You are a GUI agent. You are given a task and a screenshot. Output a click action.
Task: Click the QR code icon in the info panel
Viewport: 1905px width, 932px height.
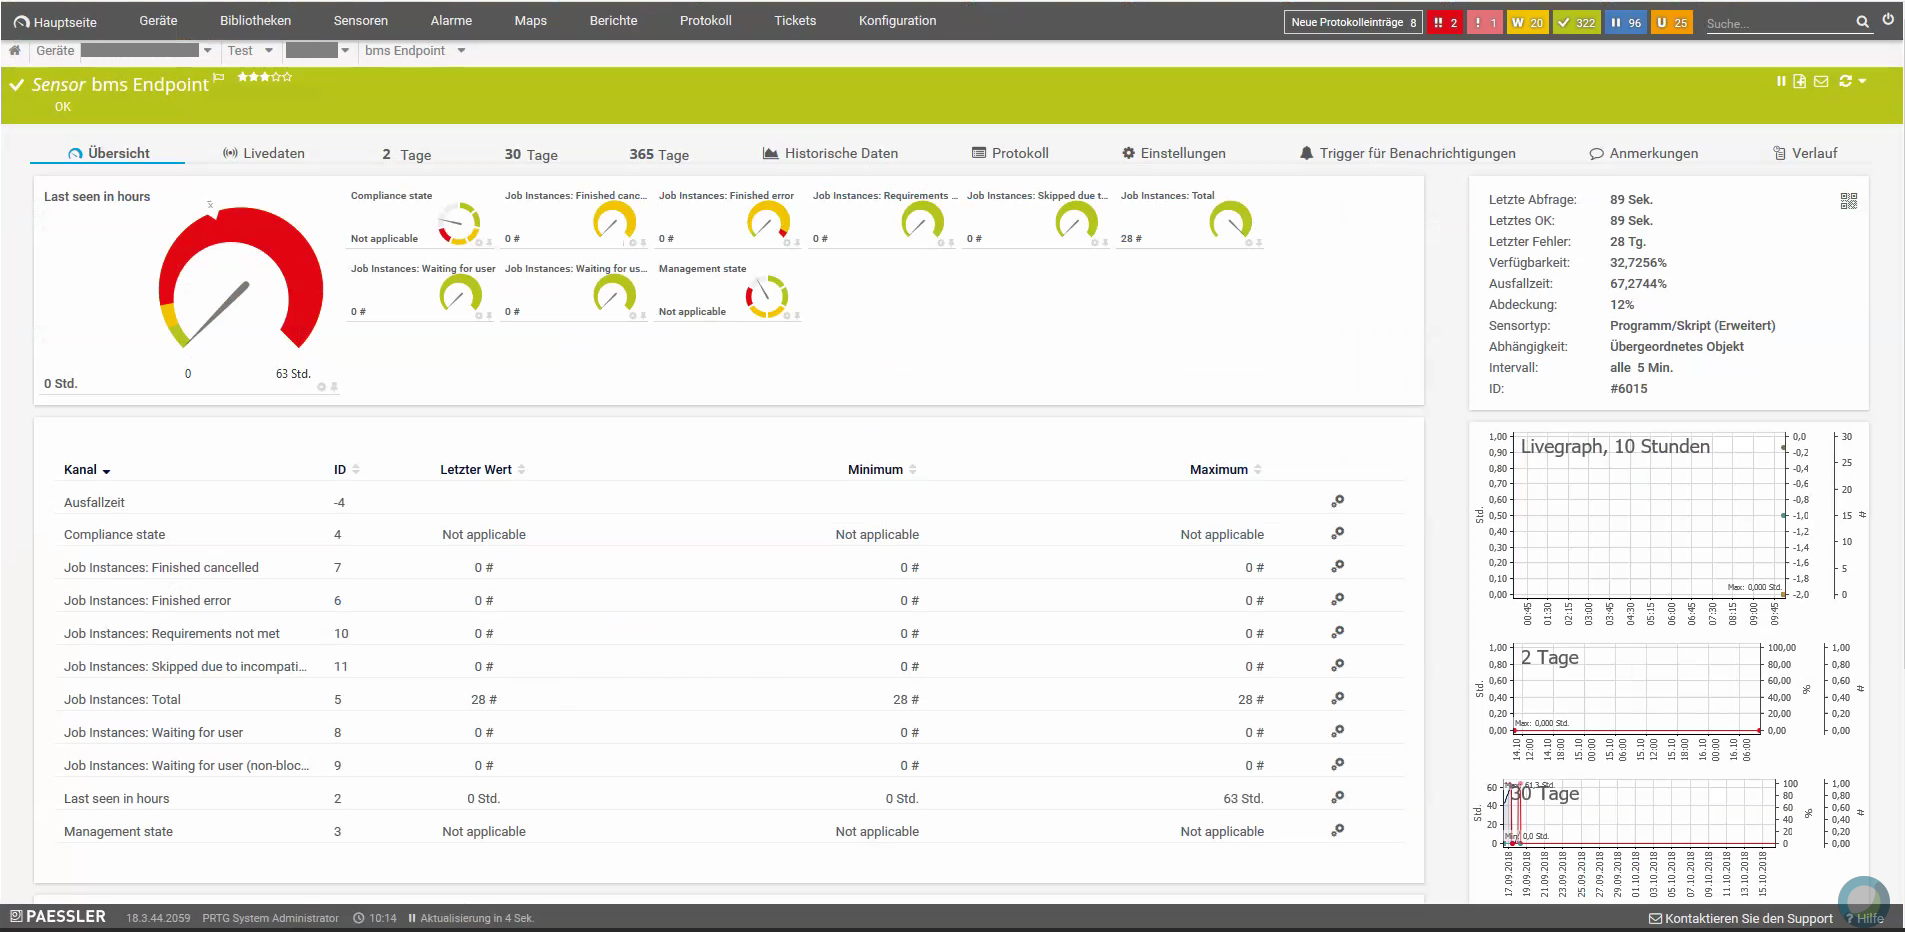(x=1848, y=201)
